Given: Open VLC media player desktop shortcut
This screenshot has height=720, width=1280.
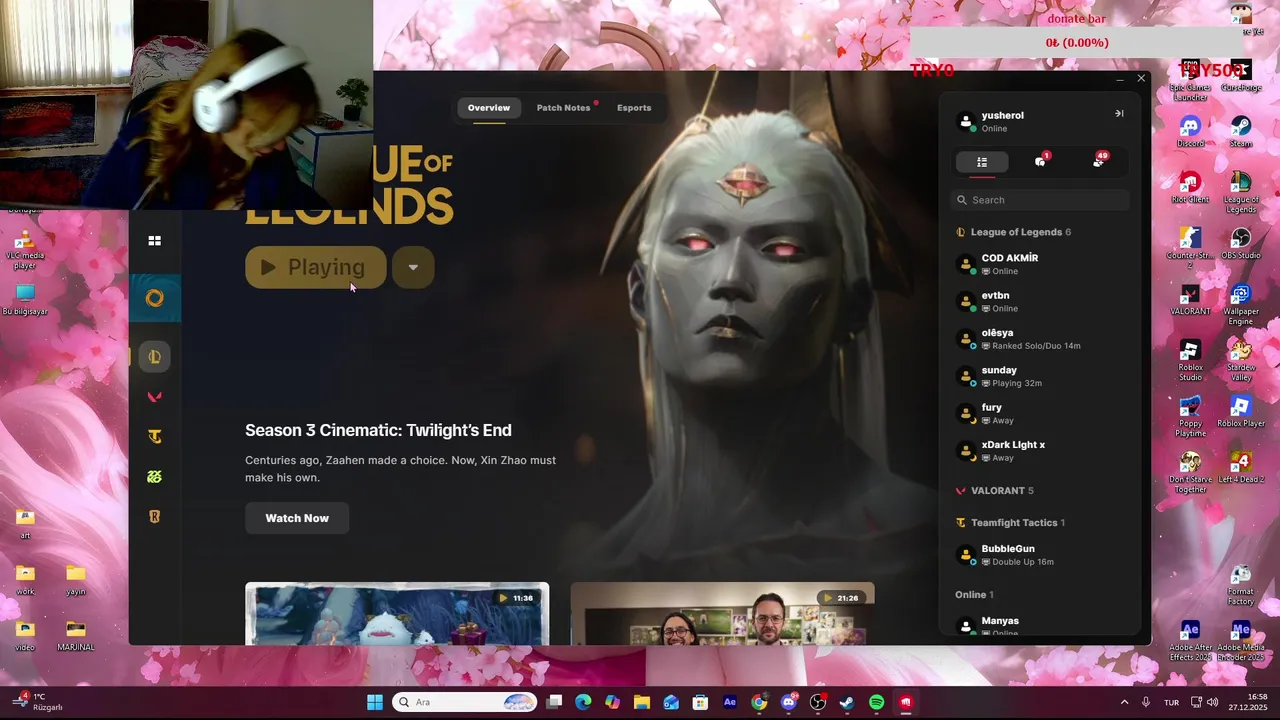Looking at the screenshot, I should [x=25, y=250].
